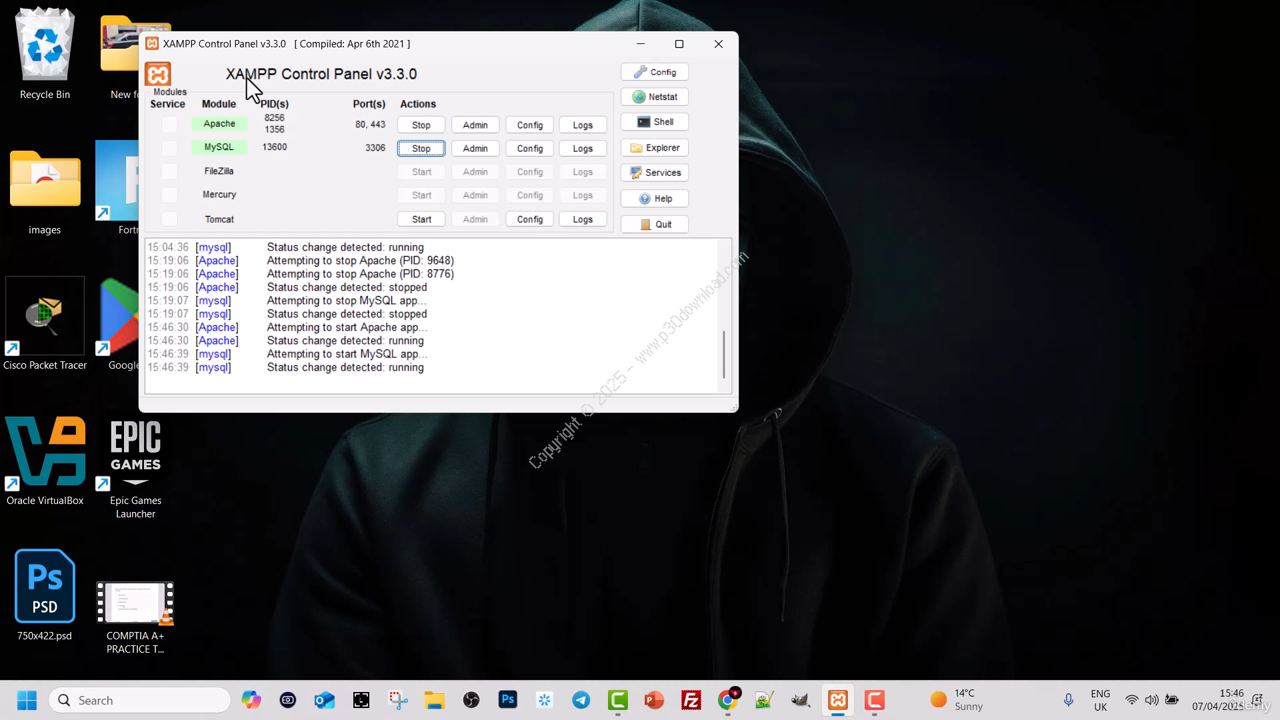Start the Tomcat module

[421, 219]
